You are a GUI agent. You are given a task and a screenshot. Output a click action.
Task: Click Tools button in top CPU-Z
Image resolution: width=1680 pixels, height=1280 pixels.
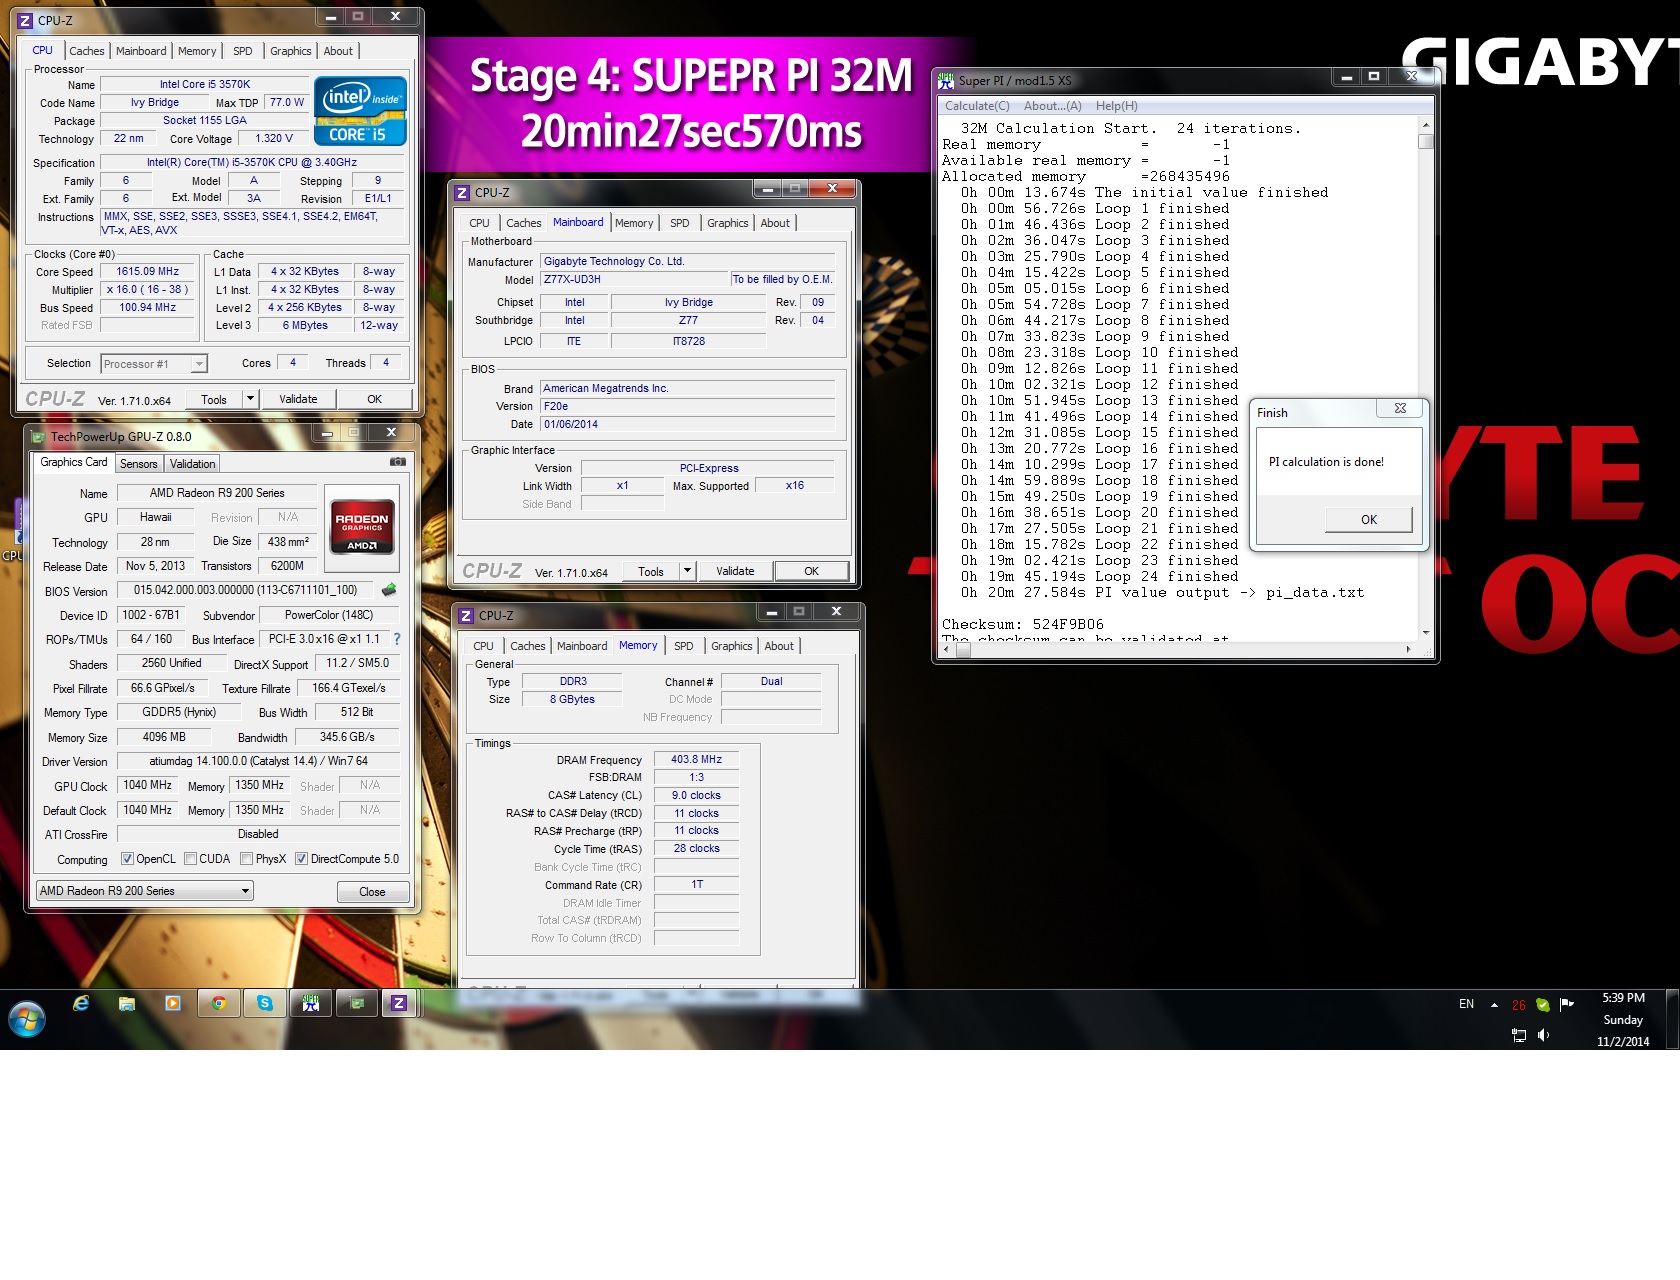click(x=214, y=399)
